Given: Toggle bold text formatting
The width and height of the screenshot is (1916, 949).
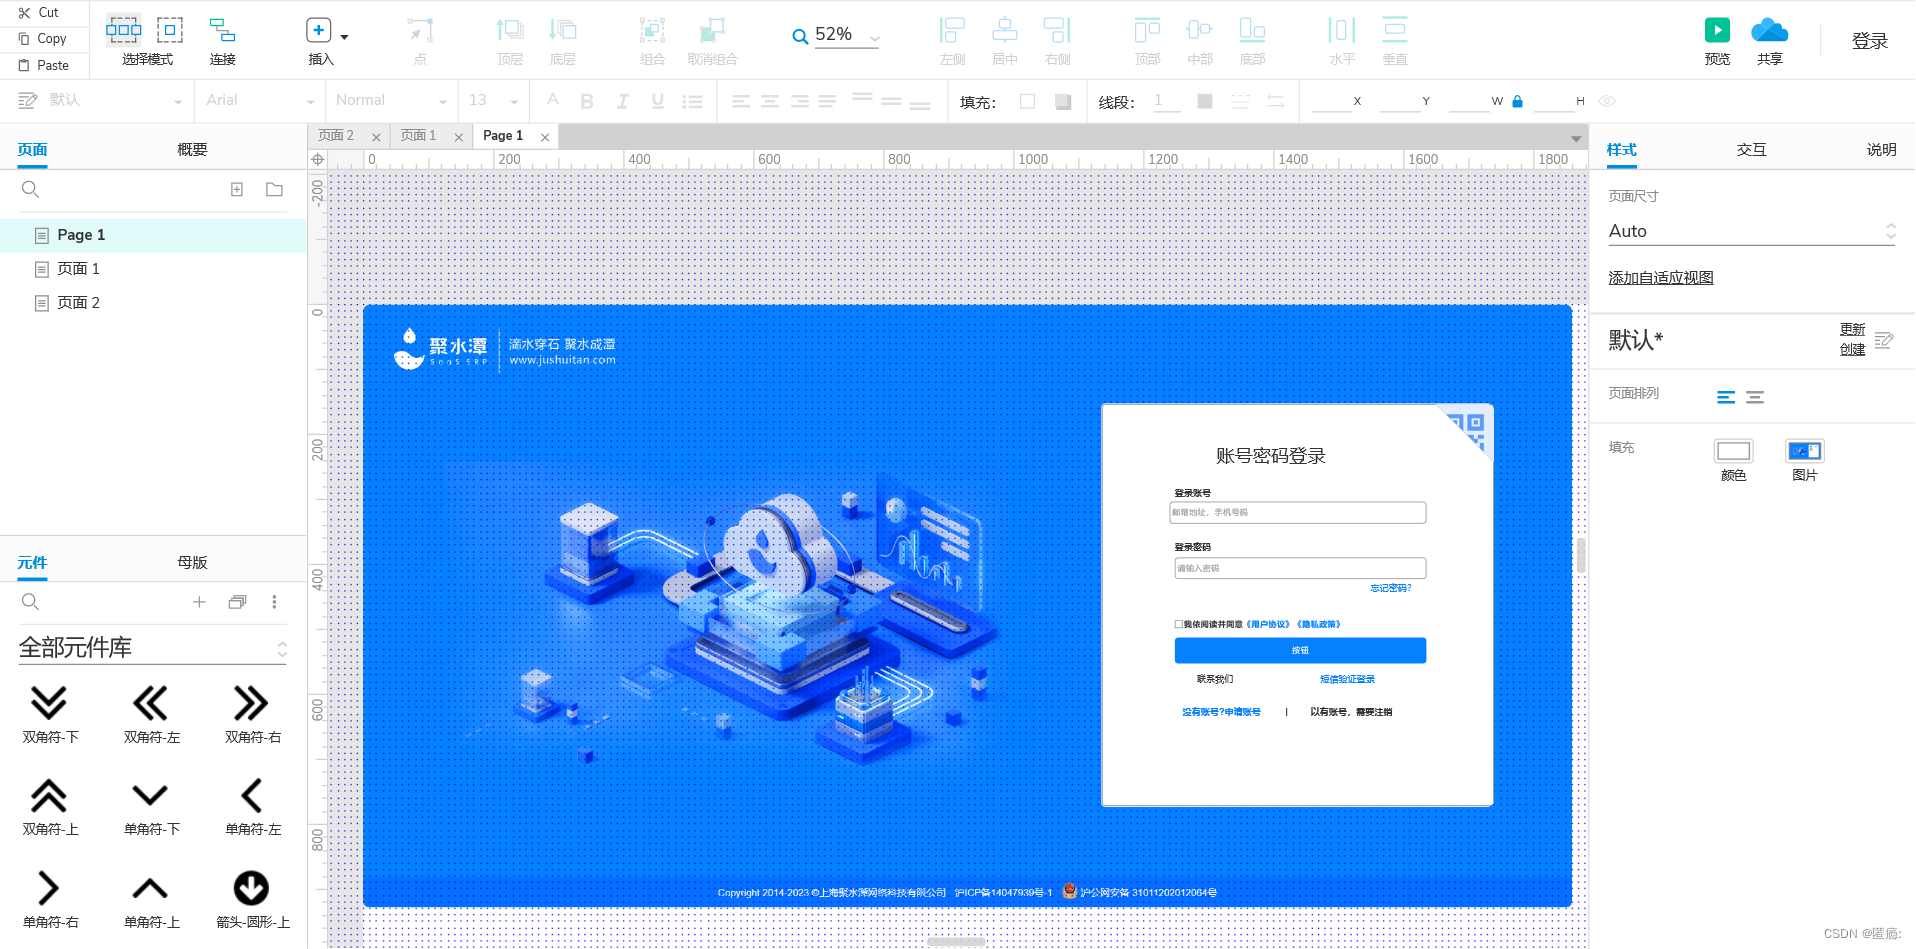Looking at the screenshot, I should 587,101.
